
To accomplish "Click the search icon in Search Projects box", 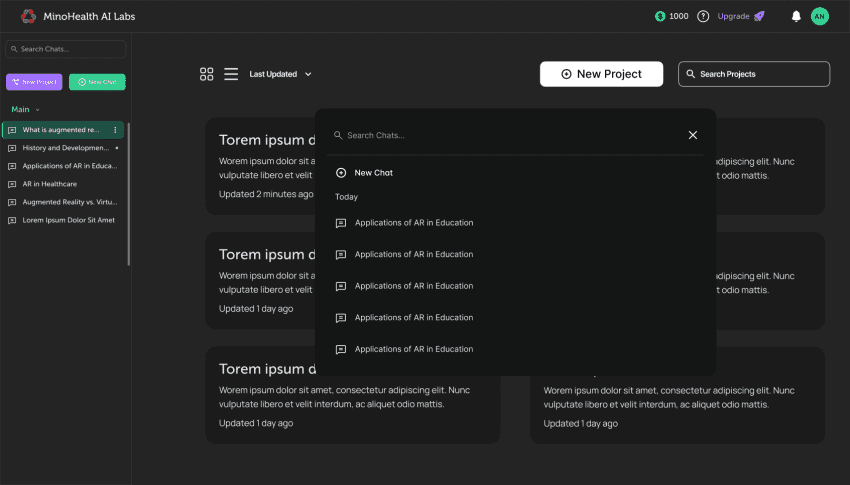I will [x=691, y=74].
